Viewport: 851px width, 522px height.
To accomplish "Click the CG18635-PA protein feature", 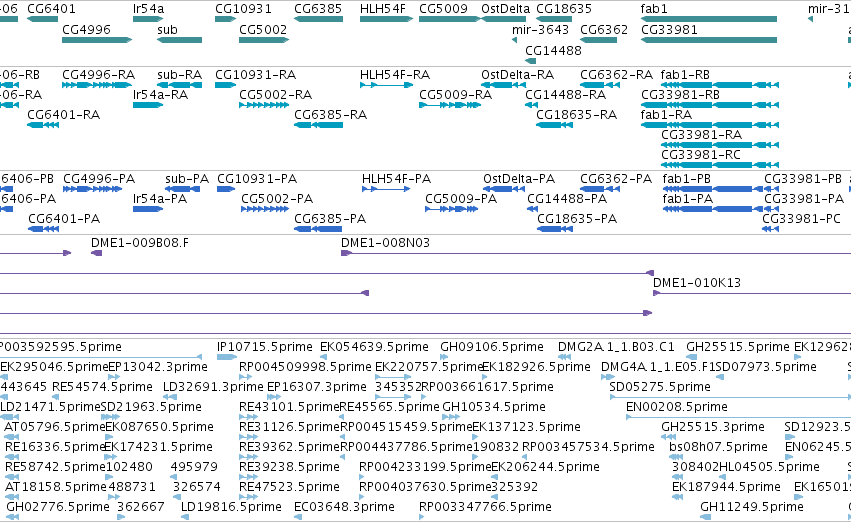I will click(555, 229).
